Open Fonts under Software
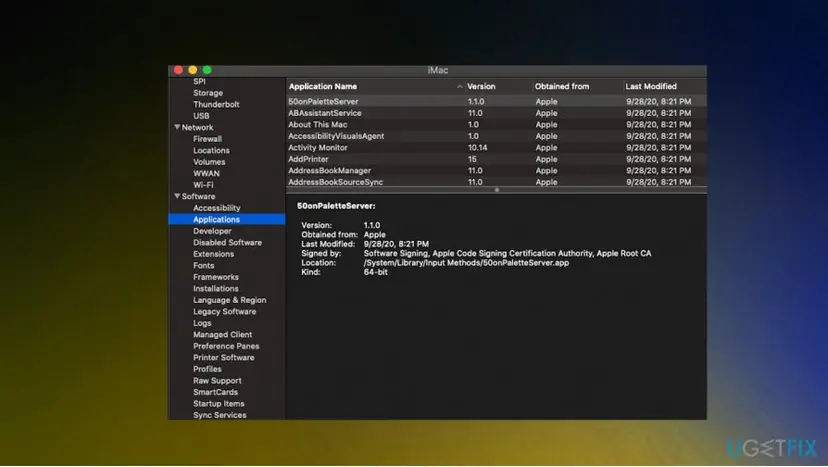 pos(203,266)
